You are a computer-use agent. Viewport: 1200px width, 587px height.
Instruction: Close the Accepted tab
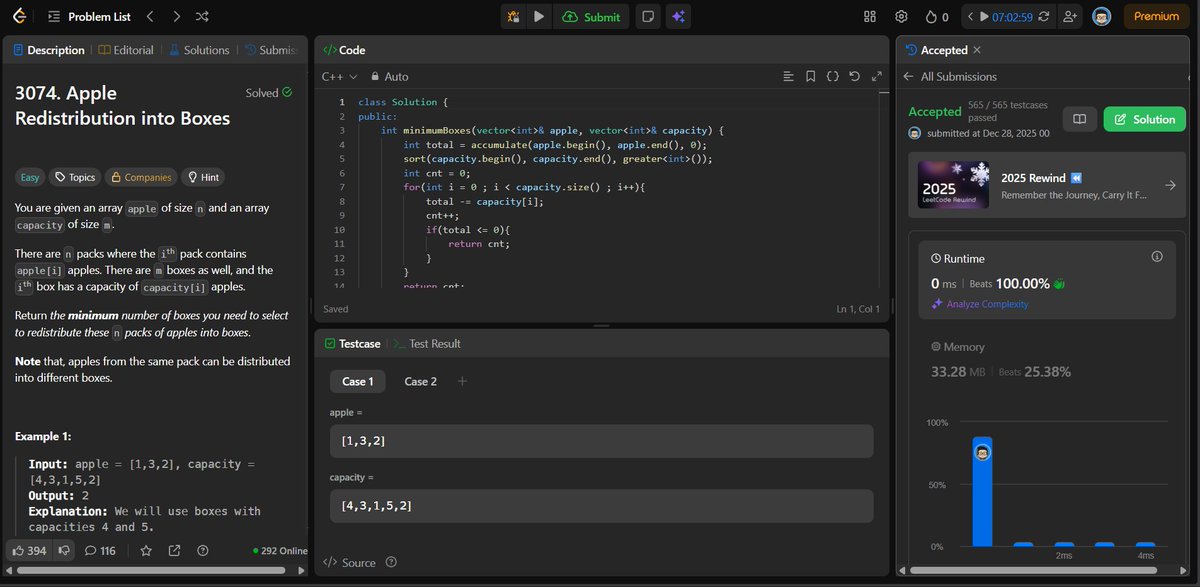(x=977, y=50)
